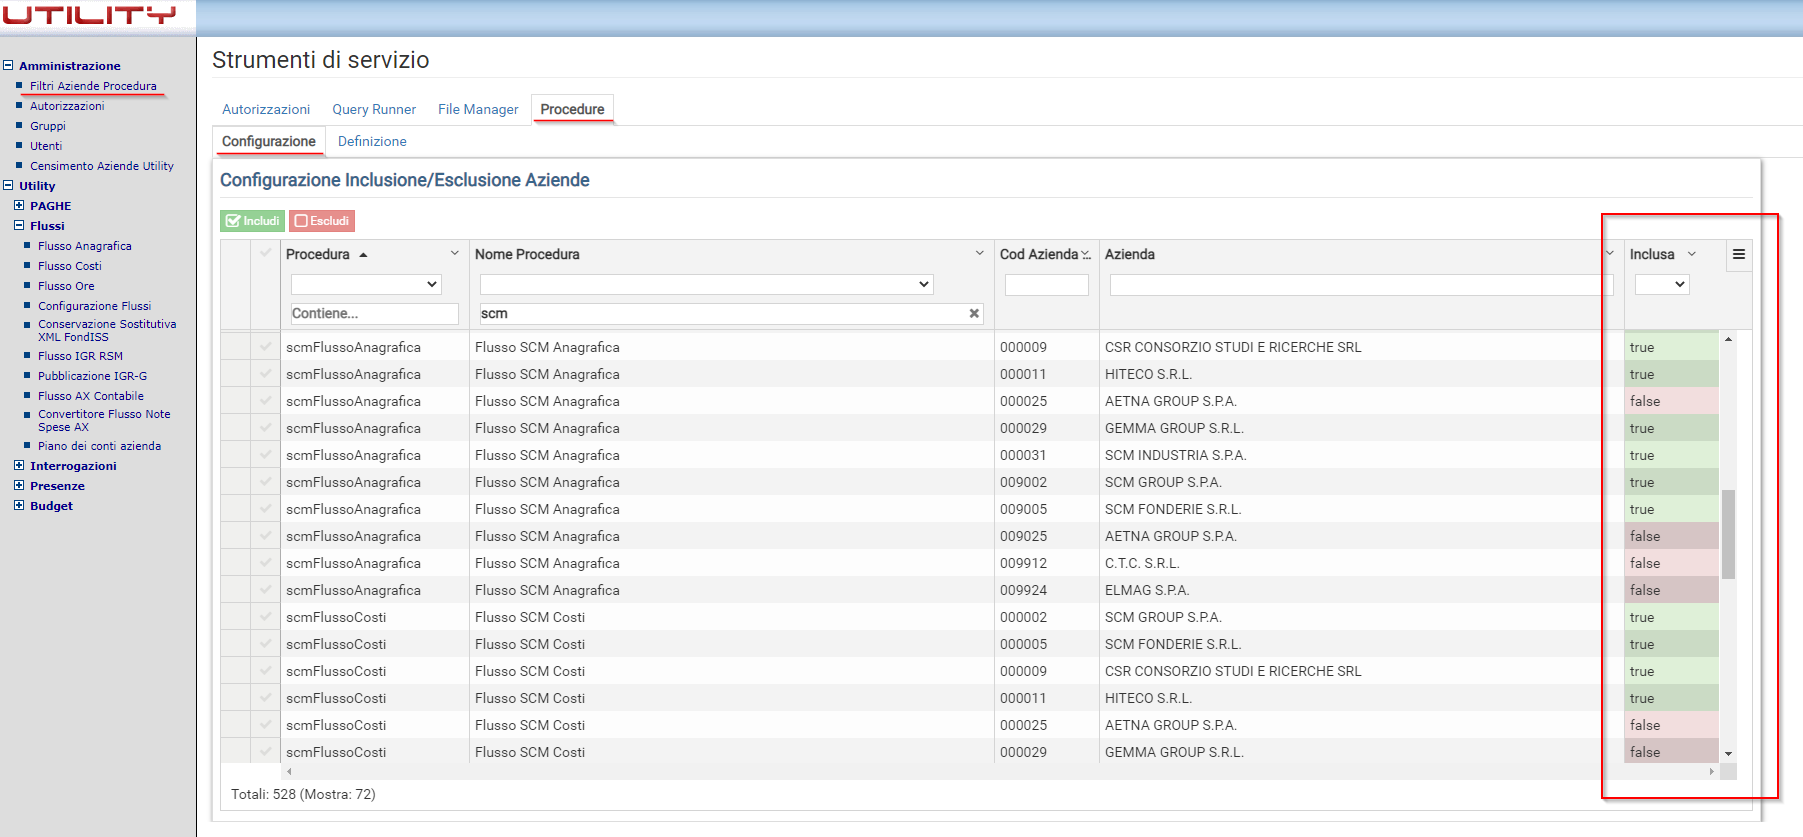Collapse the Flussi tree node
1803x837 pixels.
(19, 226)
